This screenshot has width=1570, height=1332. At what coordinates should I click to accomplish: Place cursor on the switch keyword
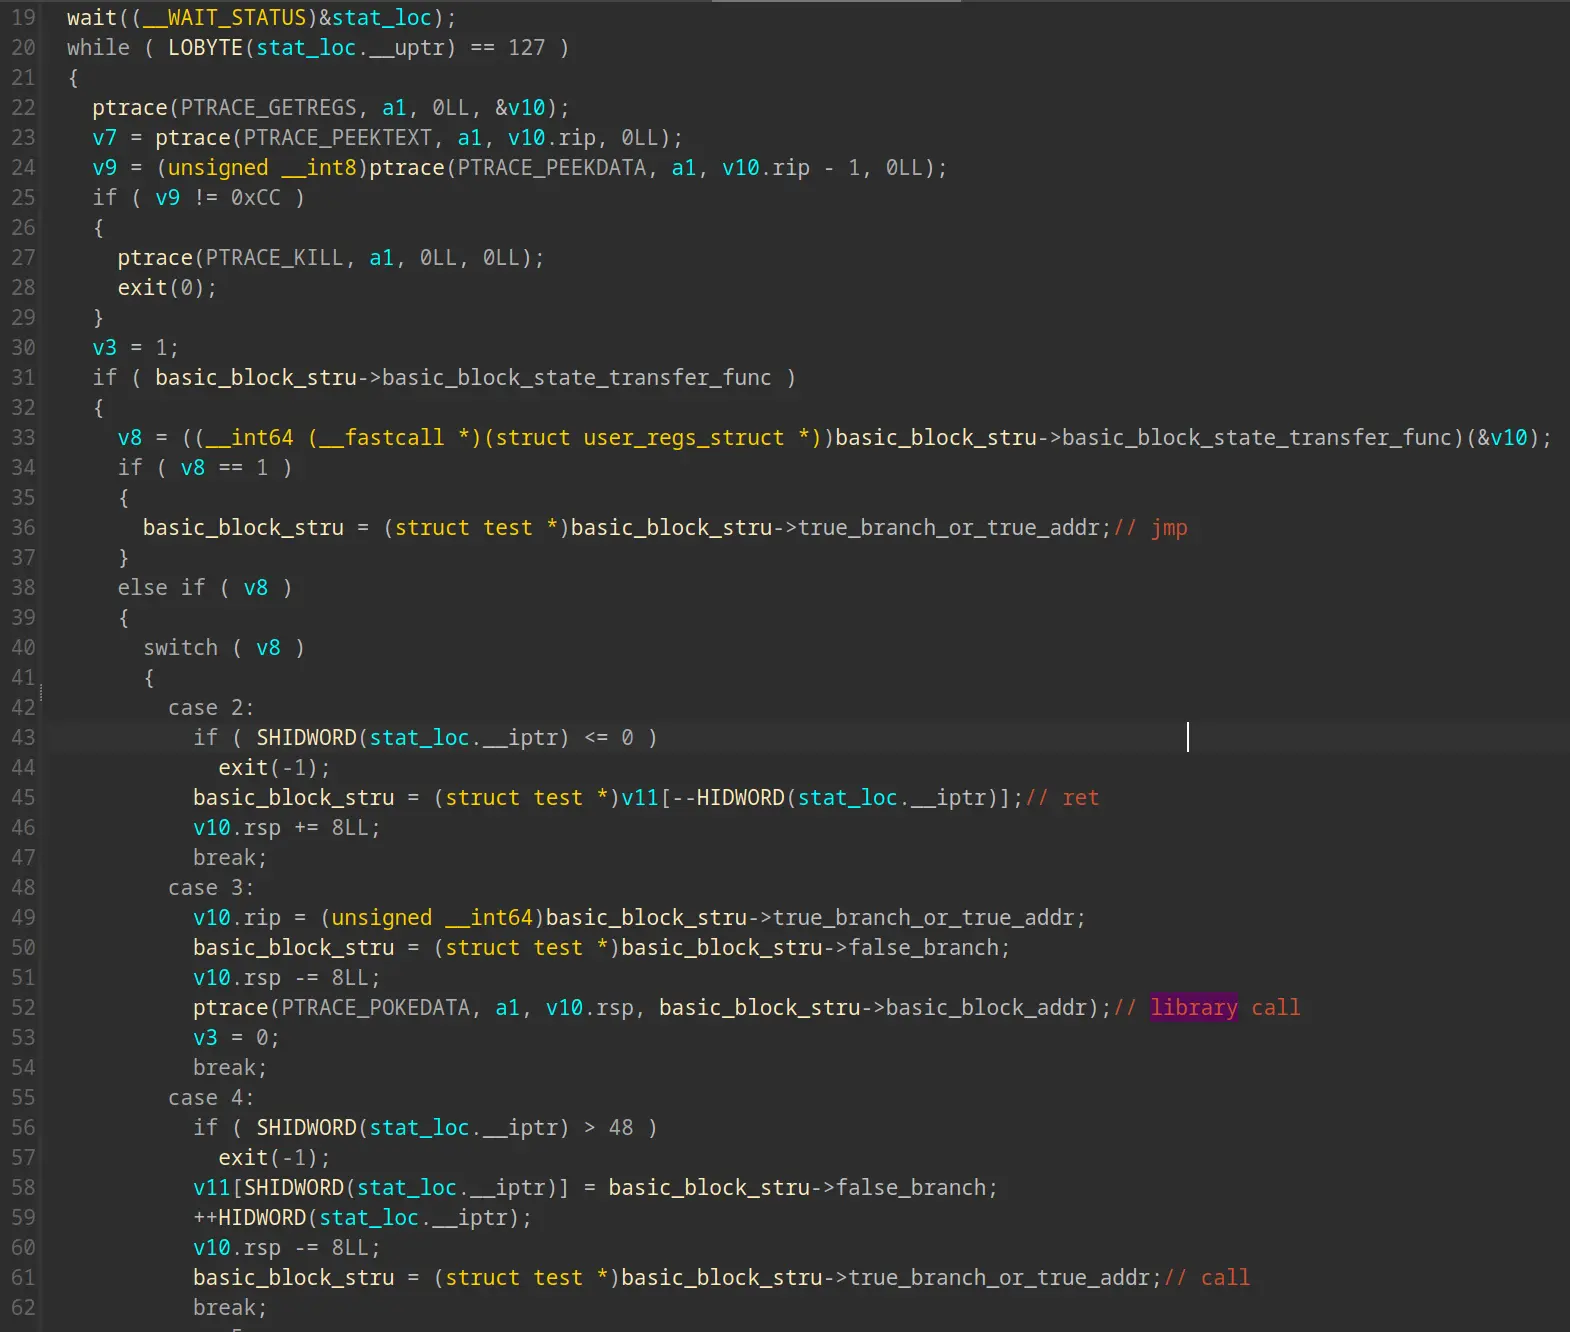point(180,648)
